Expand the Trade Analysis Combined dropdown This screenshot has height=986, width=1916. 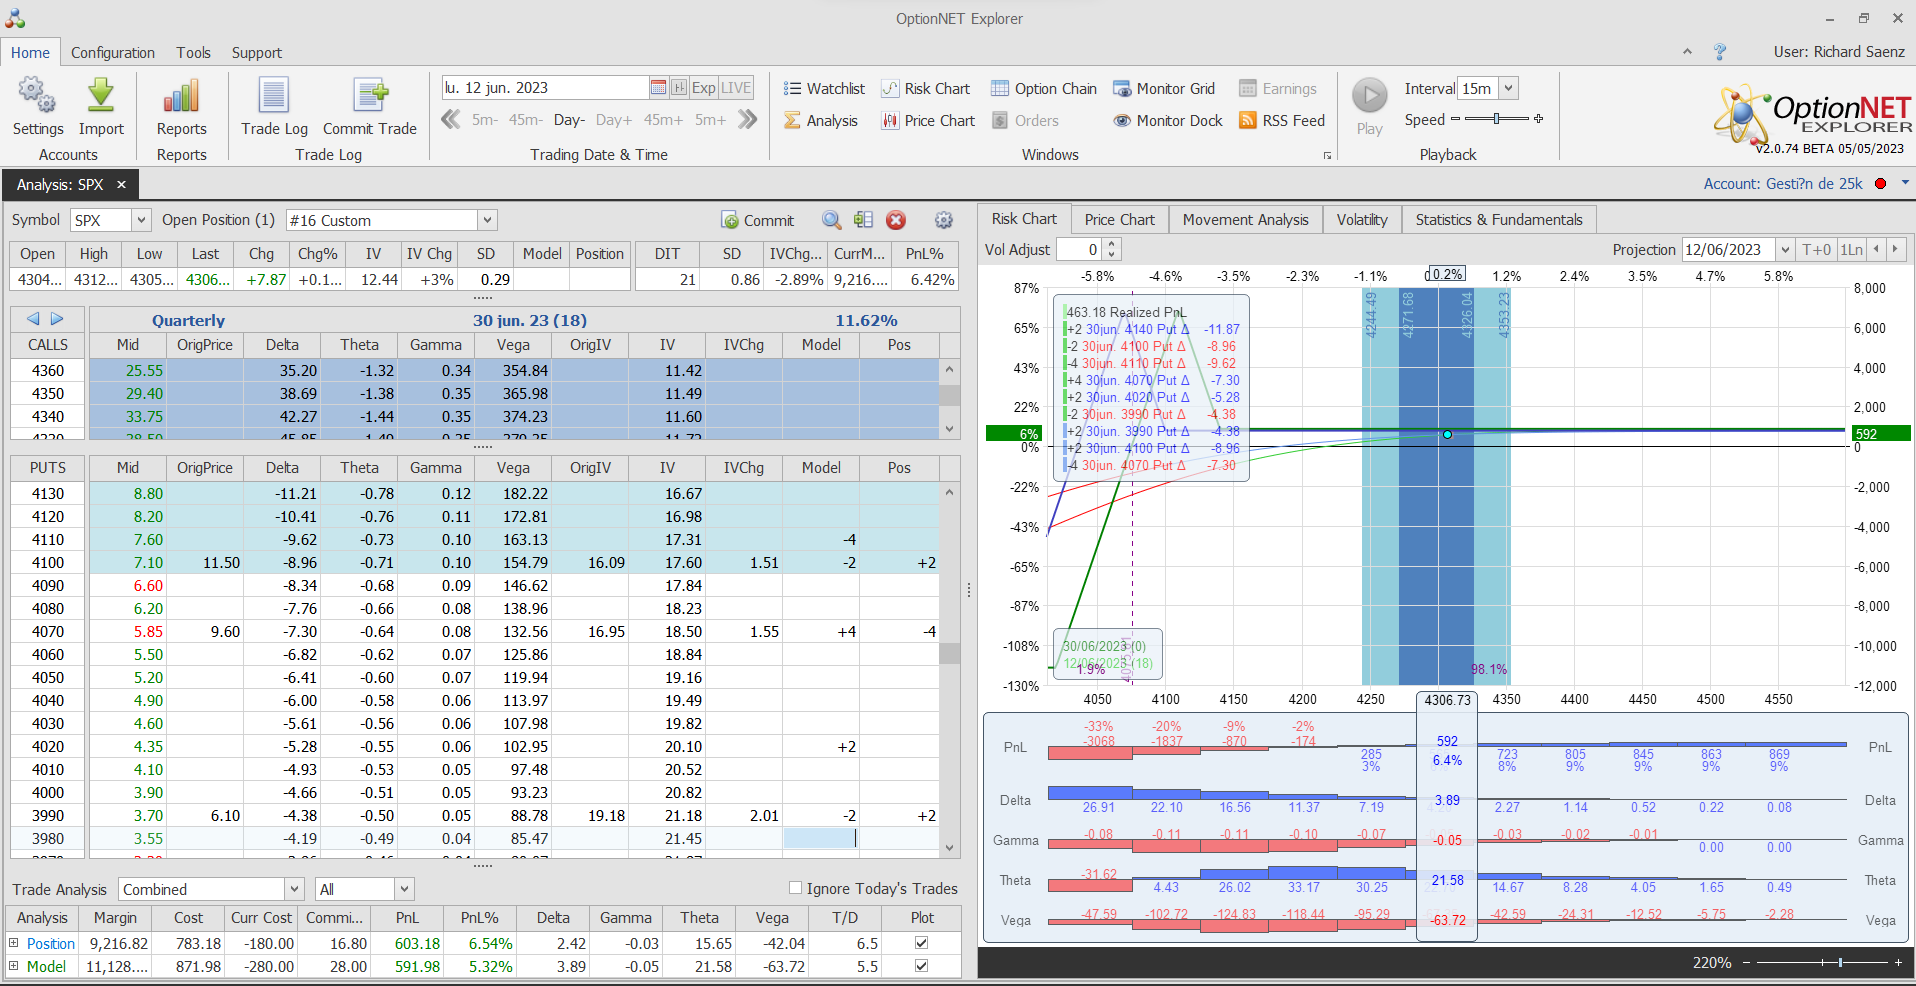point(294,889)
